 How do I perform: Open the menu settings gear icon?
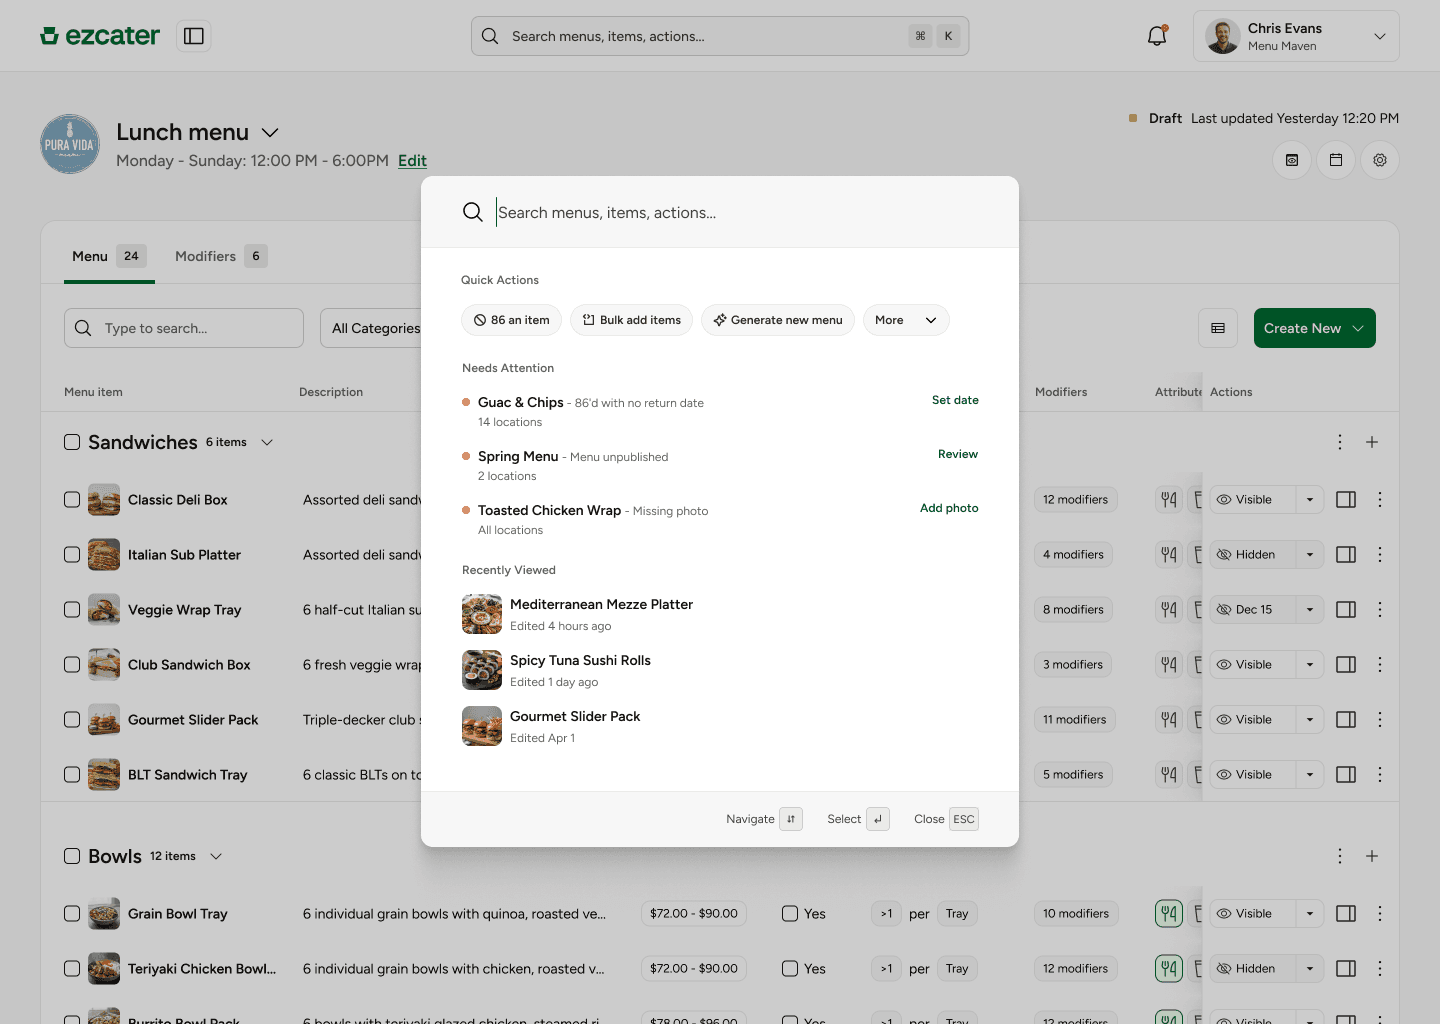[x=1380, y=160]
